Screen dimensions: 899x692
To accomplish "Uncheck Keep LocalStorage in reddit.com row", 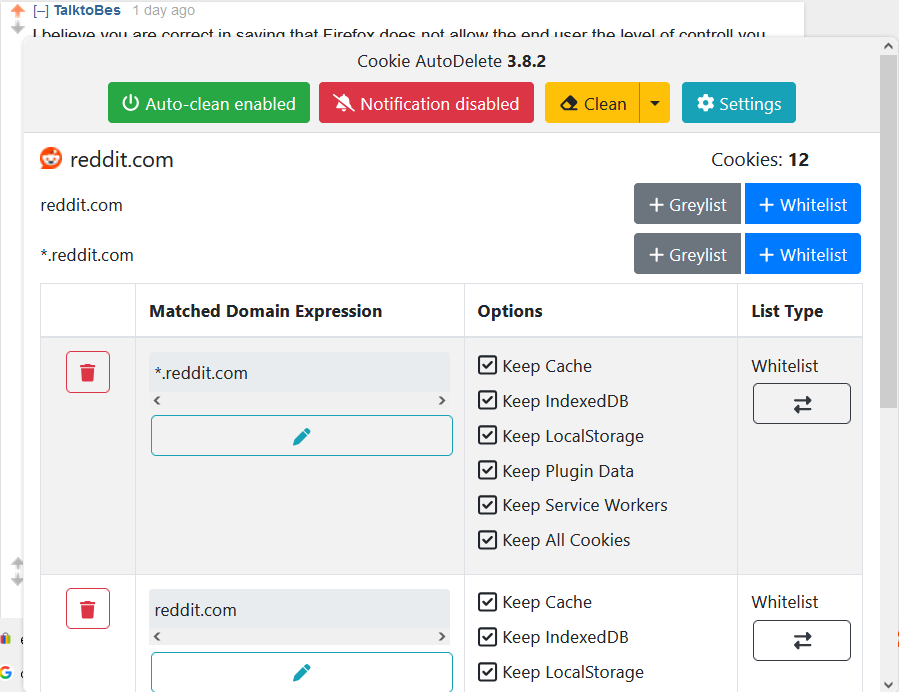I will 487,671.
